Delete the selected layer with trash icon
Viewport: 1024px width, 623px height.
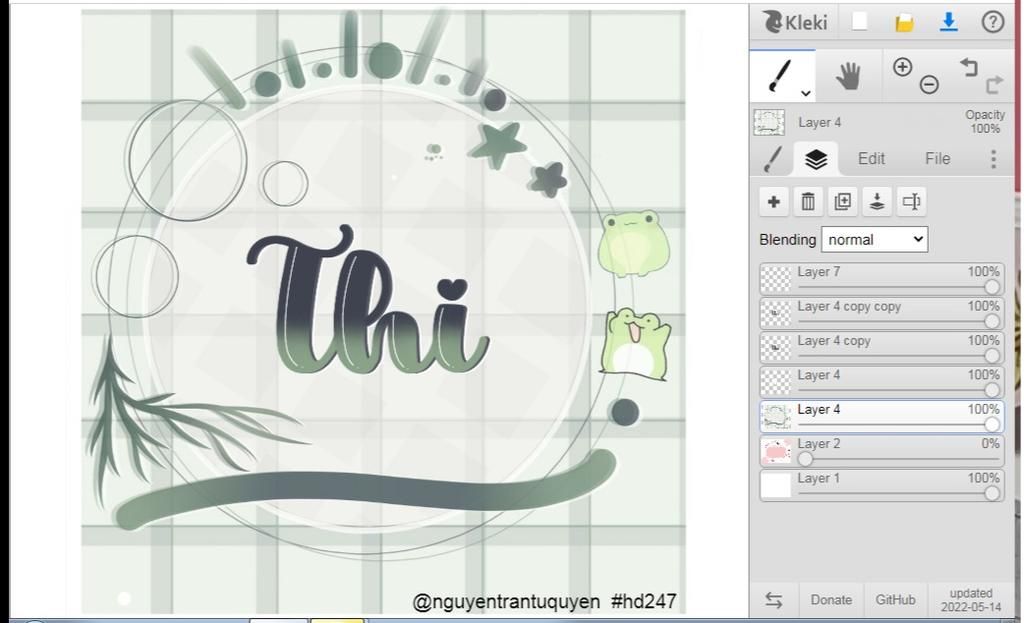(808, 202)
